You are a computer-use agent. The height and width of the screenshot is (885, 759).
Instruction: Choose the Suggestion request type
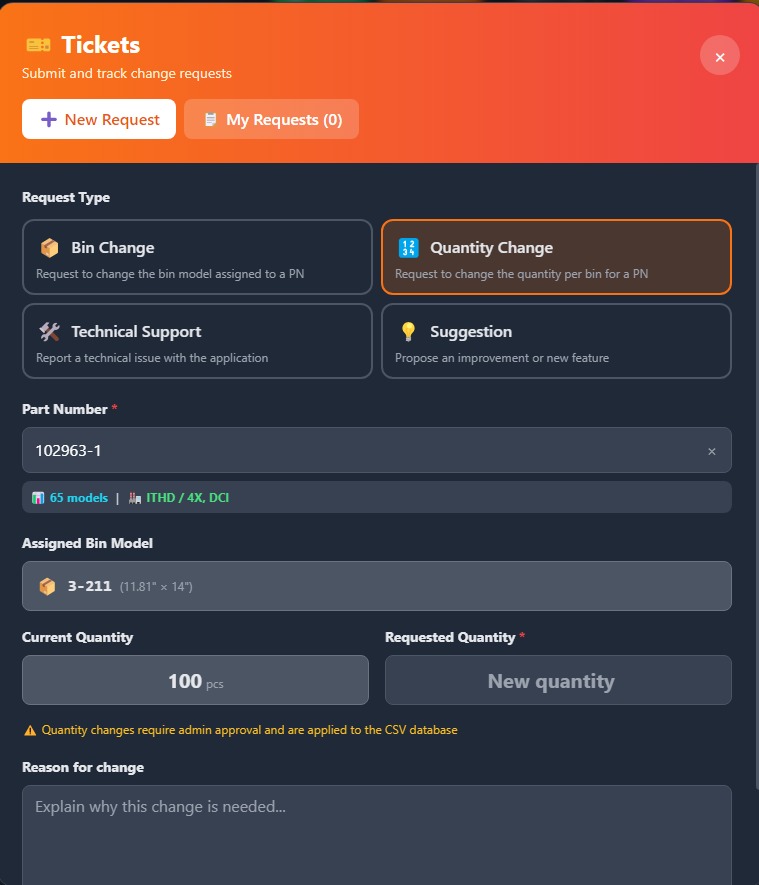[556, 342]
